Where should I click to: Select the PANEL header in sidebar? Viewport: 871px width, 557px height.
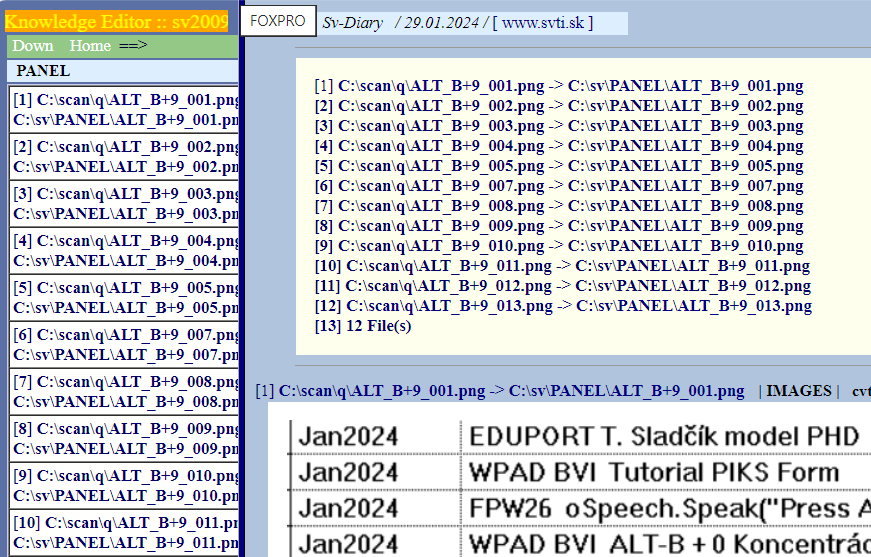pos(43,71)
